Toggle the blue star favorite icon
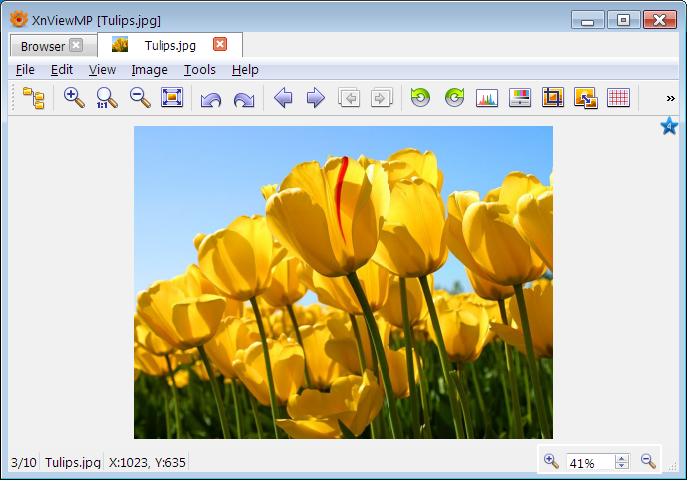The height and width of the screenshot is (480, 687). click(669, 127)
